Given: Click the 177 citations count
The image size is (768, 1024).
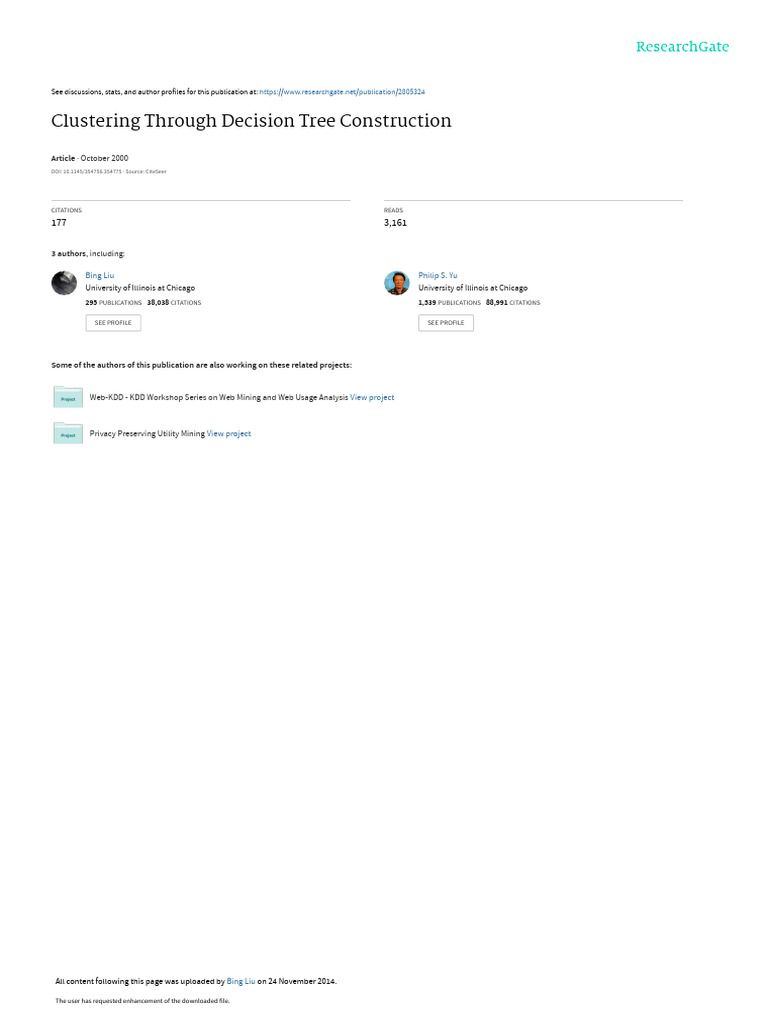Looking at the screenshot, I should (59, 223).
